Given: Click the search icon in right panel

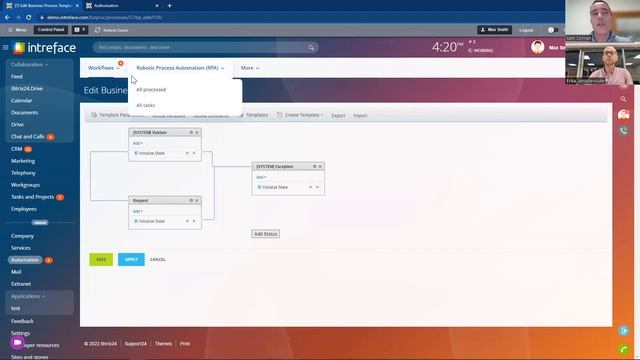Looking at the screenshot, I should pos(623,99).
